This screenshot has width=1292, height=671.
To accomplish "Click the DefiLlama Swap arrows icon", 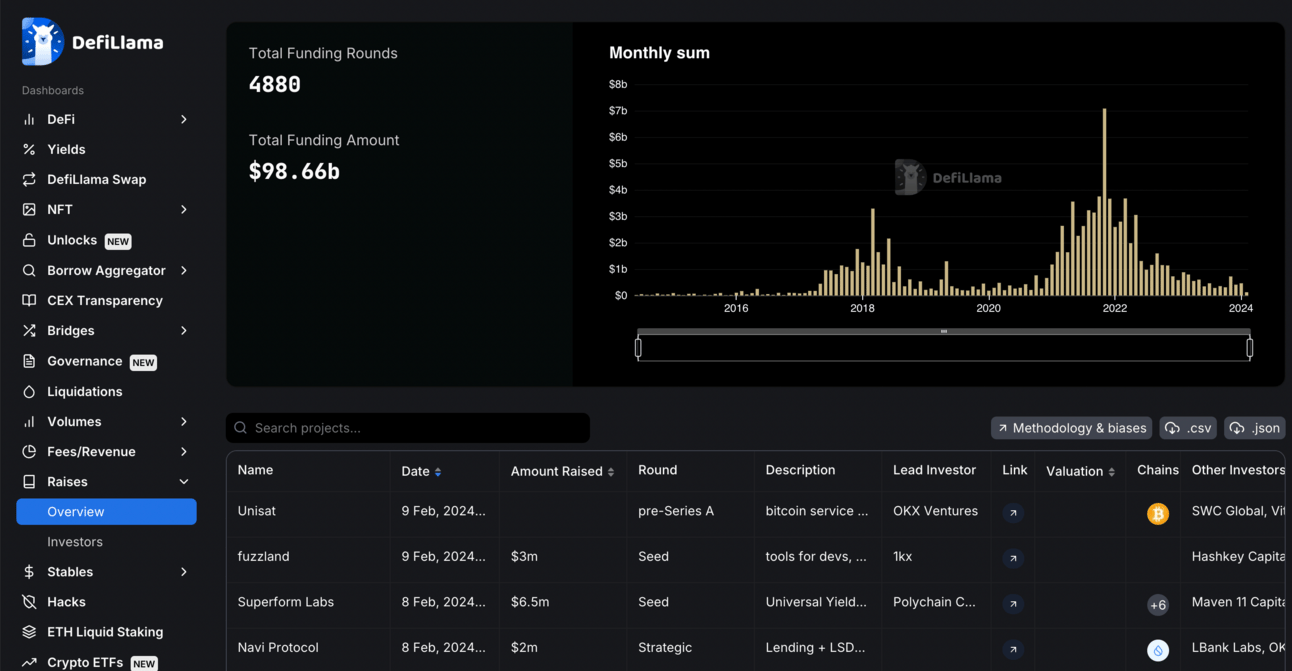I will click(x=29, y=180).
